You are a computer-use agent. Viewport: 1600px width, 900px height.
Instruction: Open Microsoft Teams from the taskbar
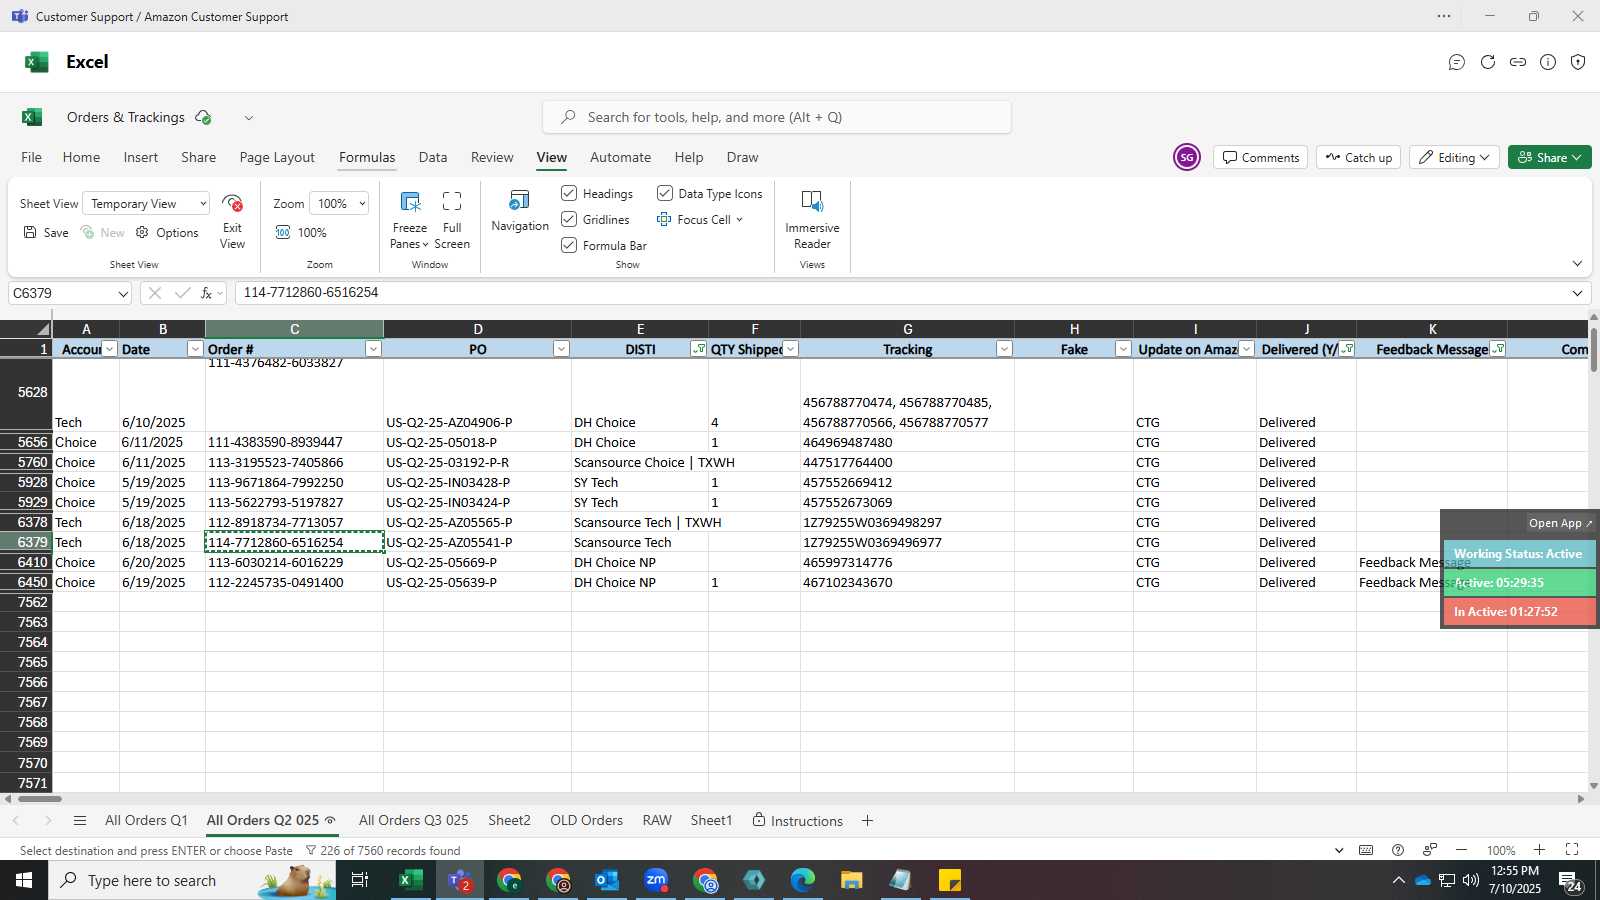pyautogui.click(x=460, y=880)
